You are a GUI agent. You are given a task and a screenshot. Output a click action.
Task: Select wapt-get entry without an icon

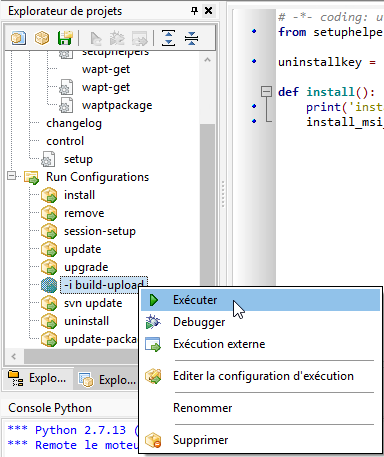pos(106,69)
